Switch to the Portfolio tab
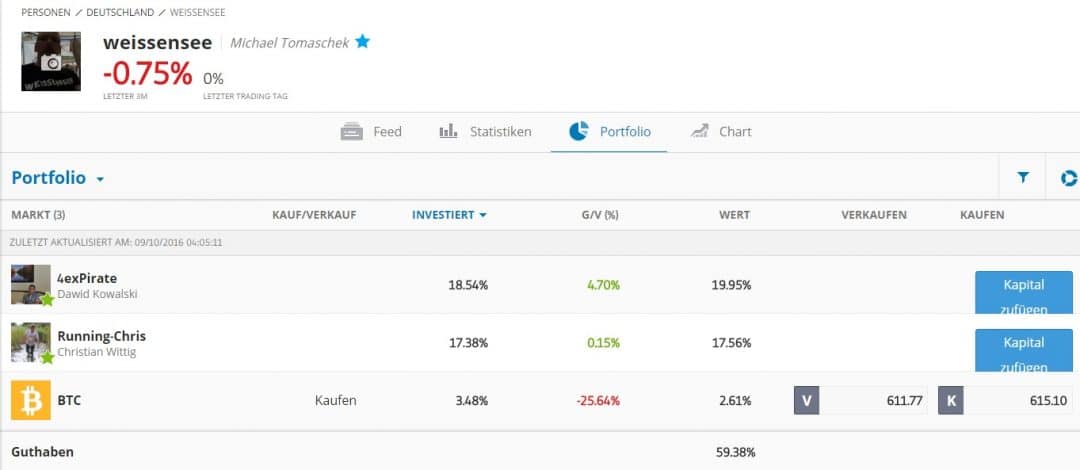 click(x=609, y=132)
